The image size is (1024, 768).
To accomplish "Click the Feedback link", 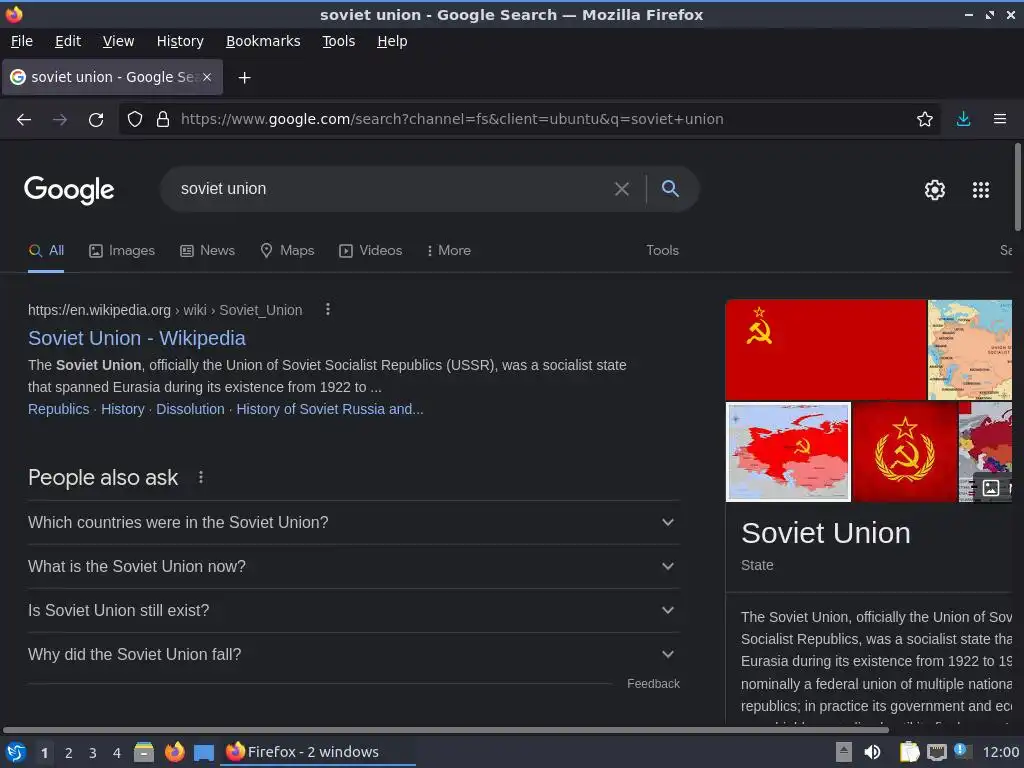I will 653,684.
